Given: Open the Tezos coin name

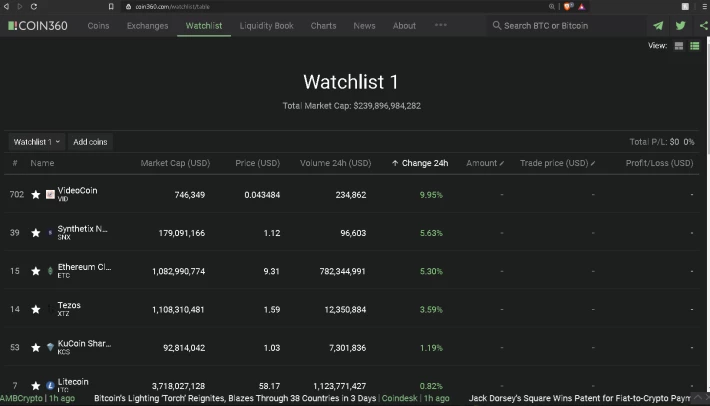Looking at the screenshot, I should coord(69,305).
